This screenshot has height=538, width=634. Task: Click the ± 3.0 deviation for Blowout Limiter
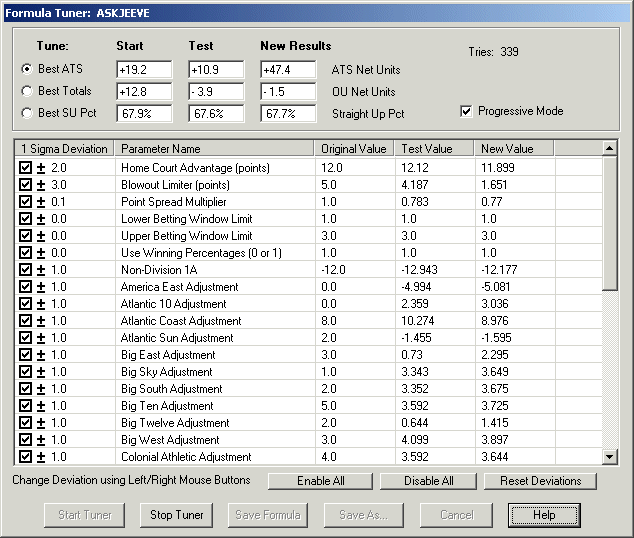[x=52, y=185]
